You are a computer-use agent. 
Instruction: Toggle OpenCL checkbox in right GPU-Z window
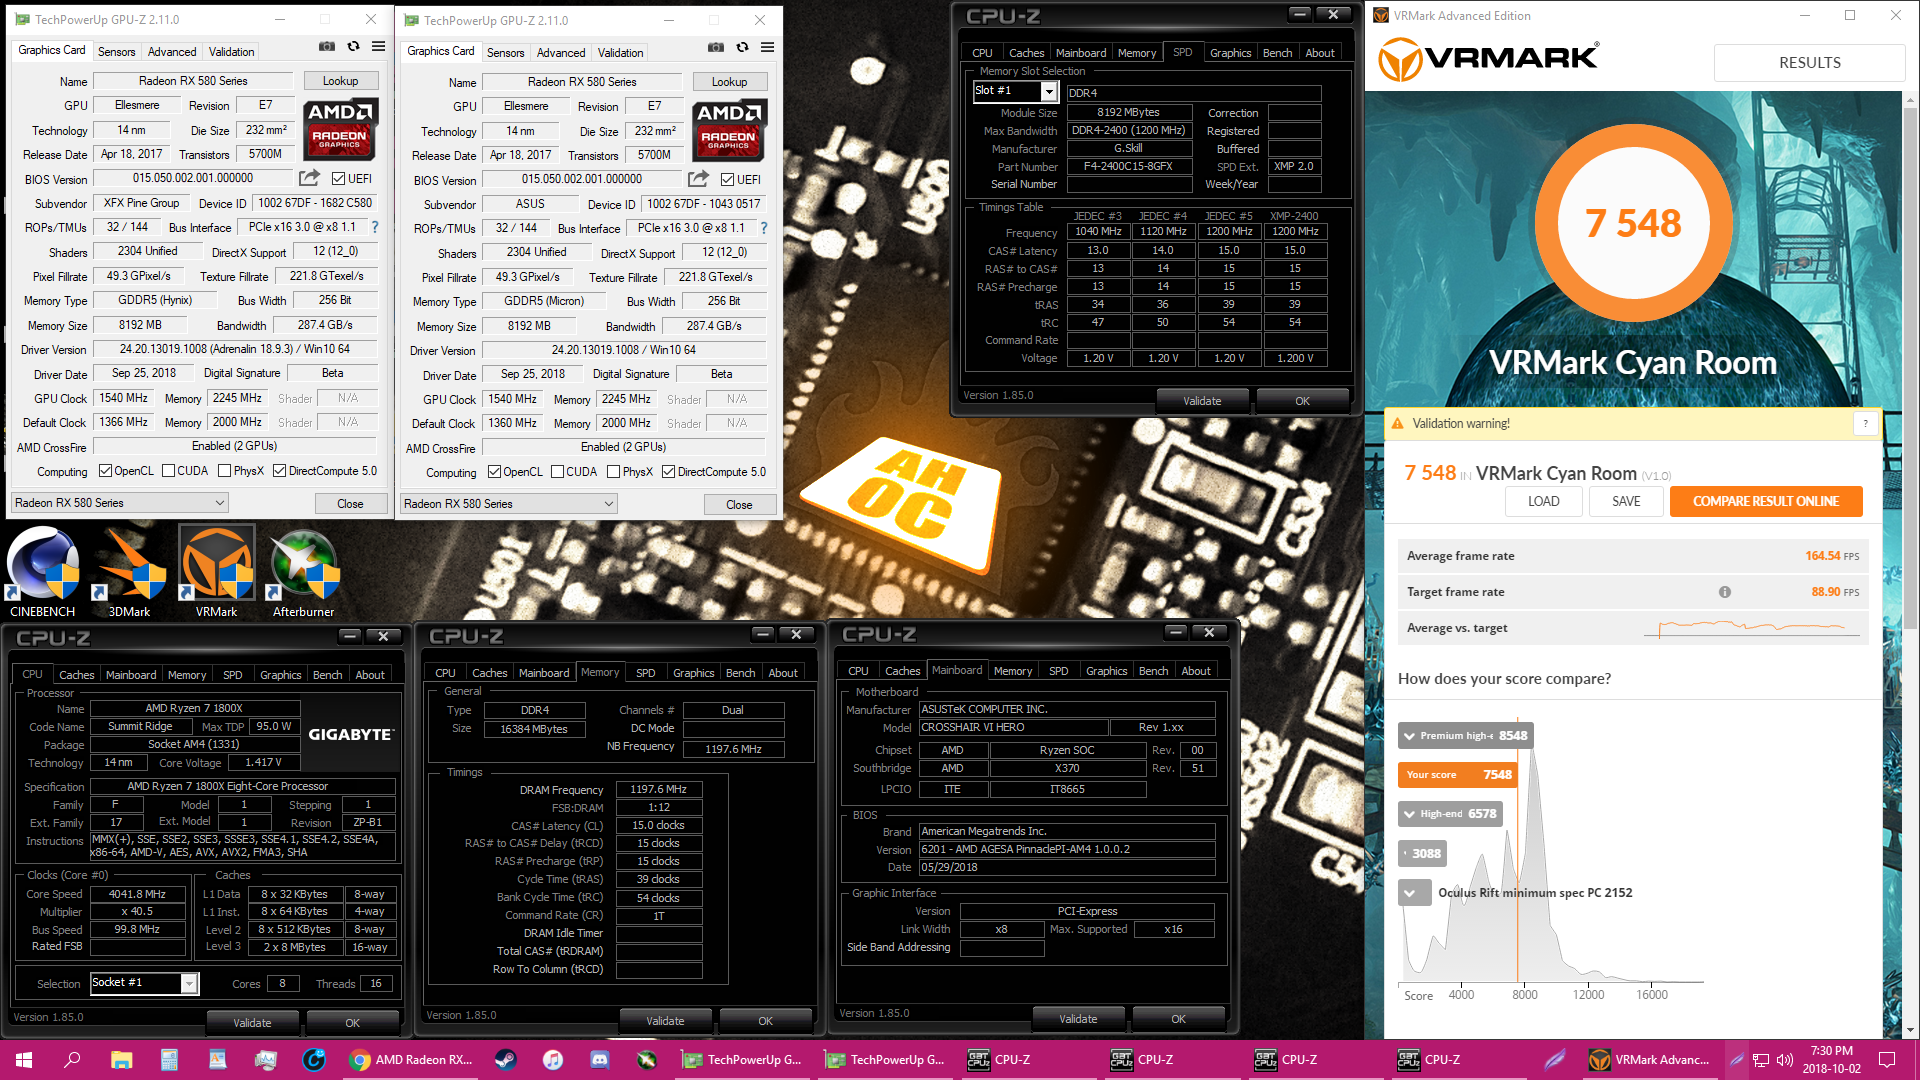[494, 472]
